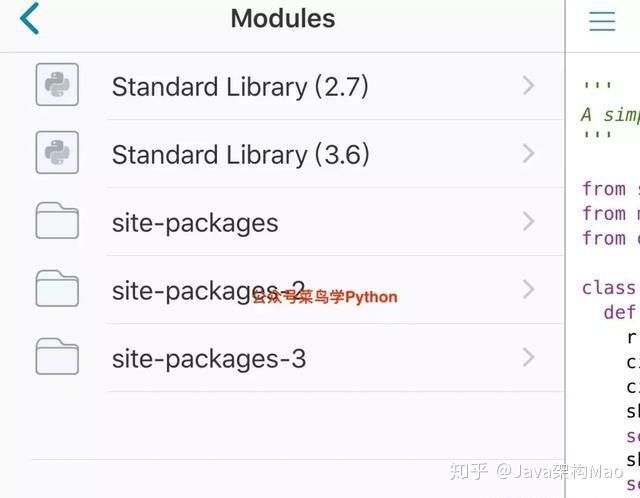640x498 pixels.
Task: Click the folder icon beside site-packages
Action: tap(57, 220)
